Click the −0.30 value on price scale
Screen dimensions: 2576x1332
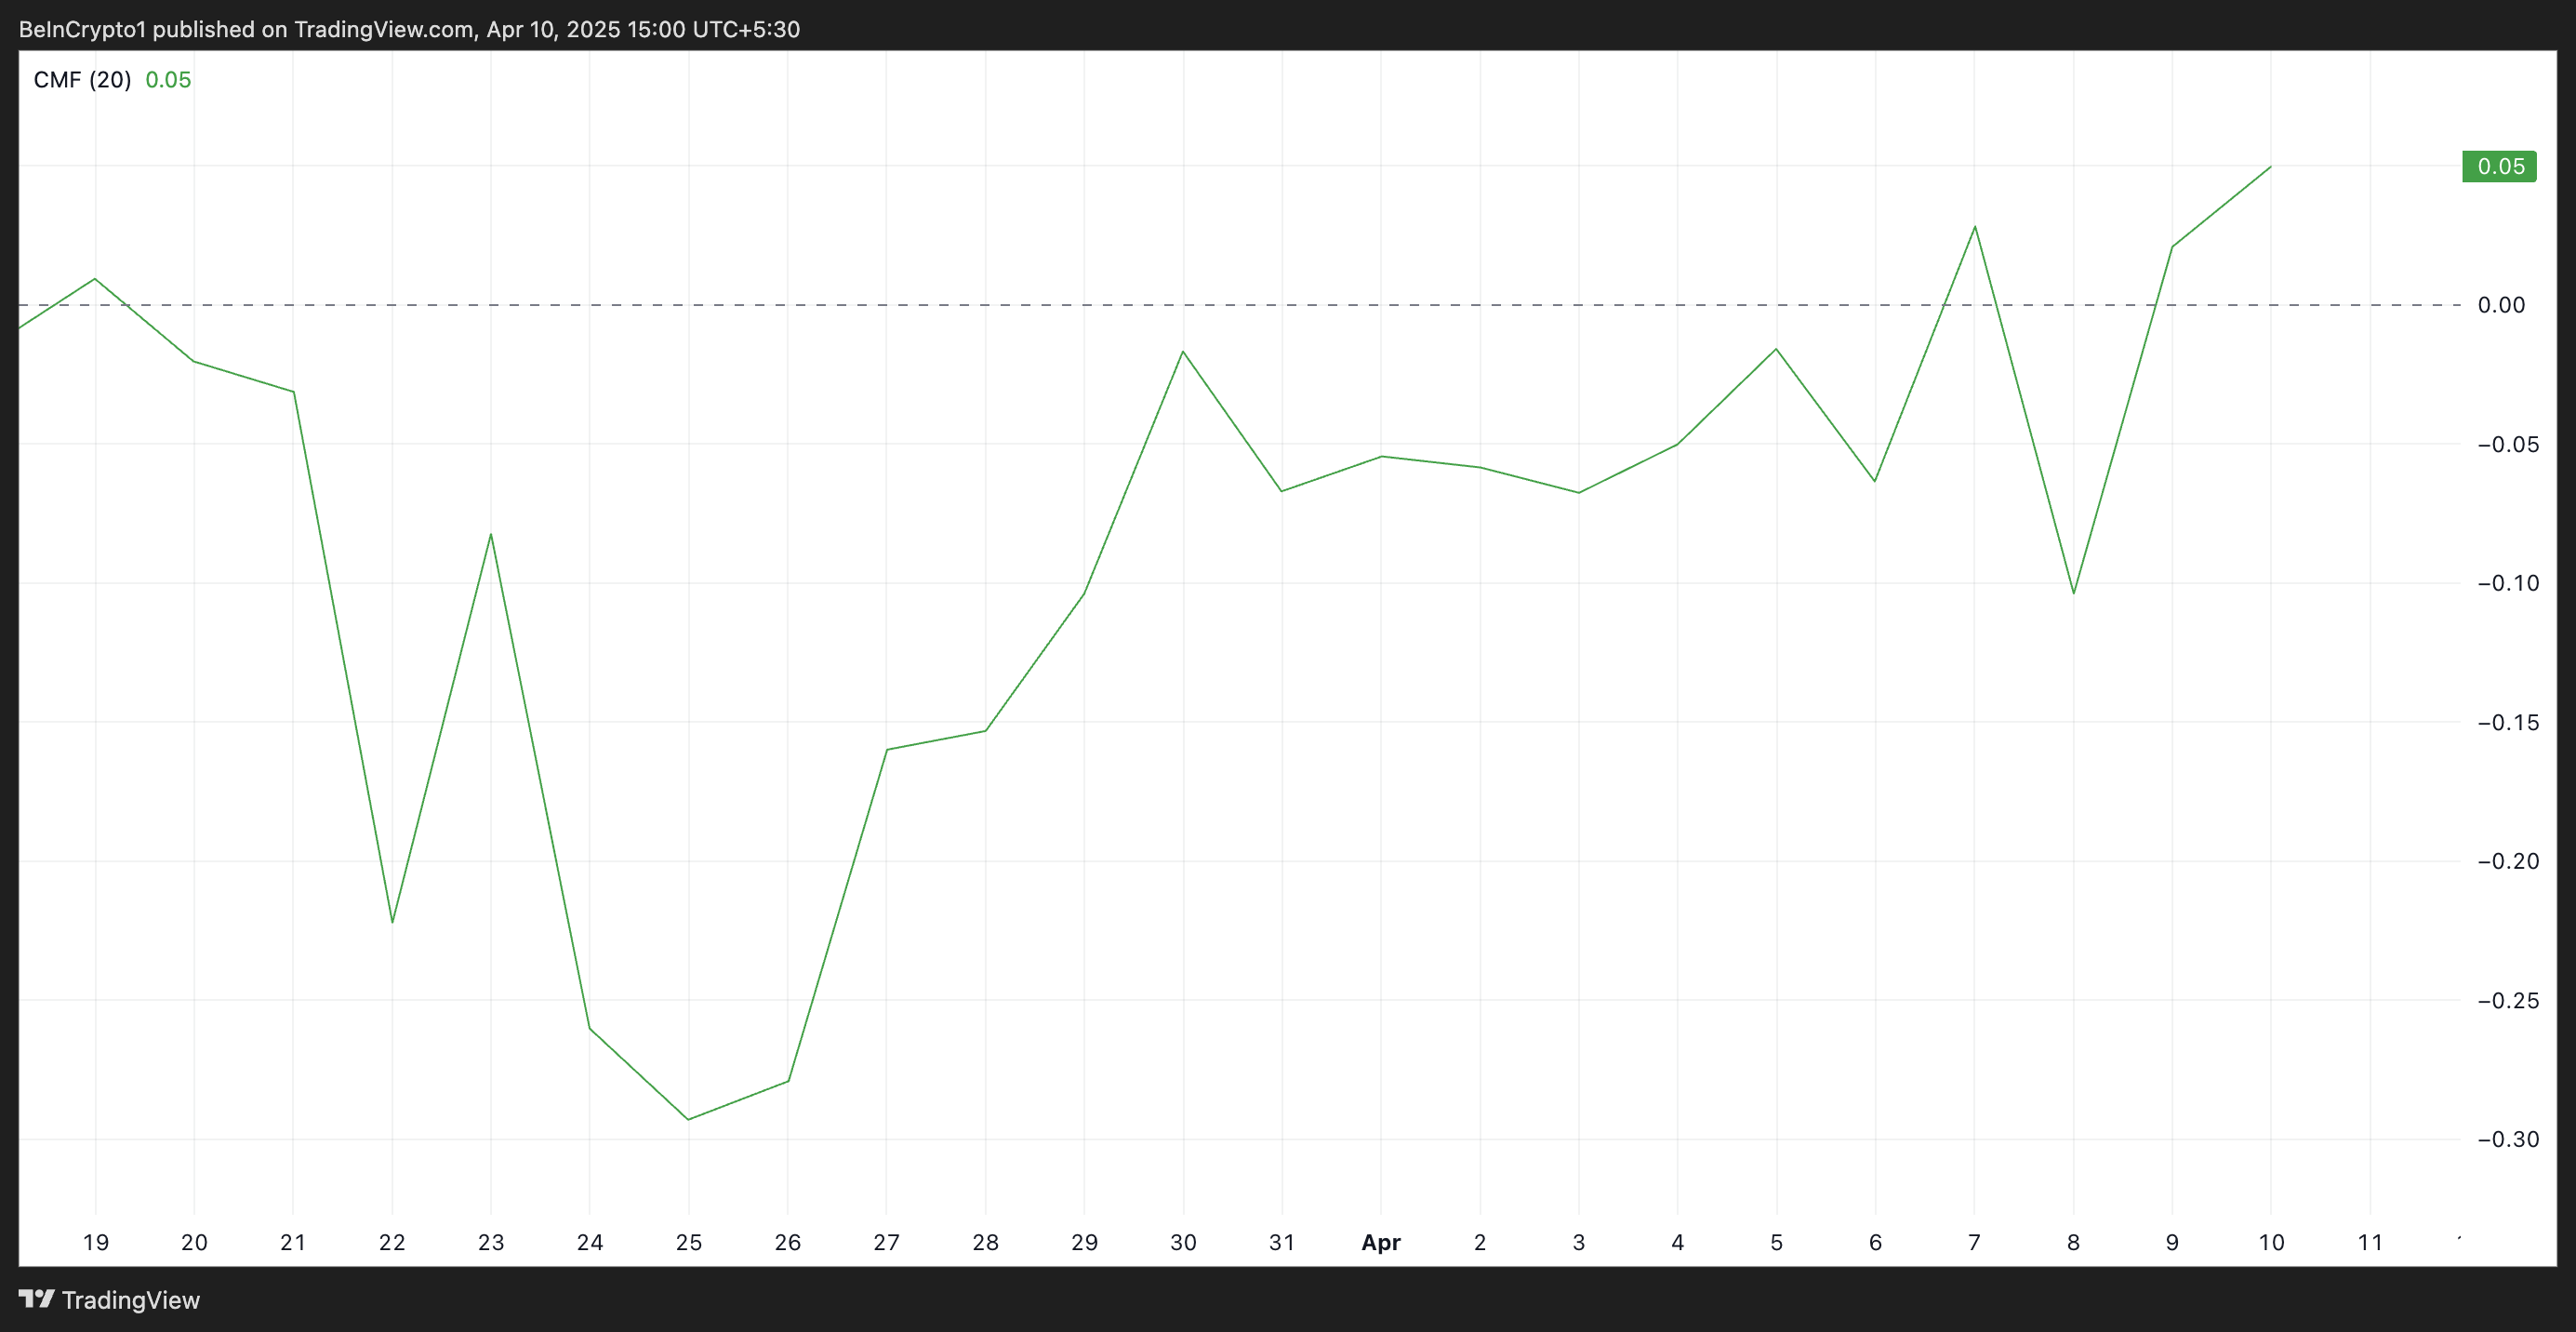pos(2507,1139)
